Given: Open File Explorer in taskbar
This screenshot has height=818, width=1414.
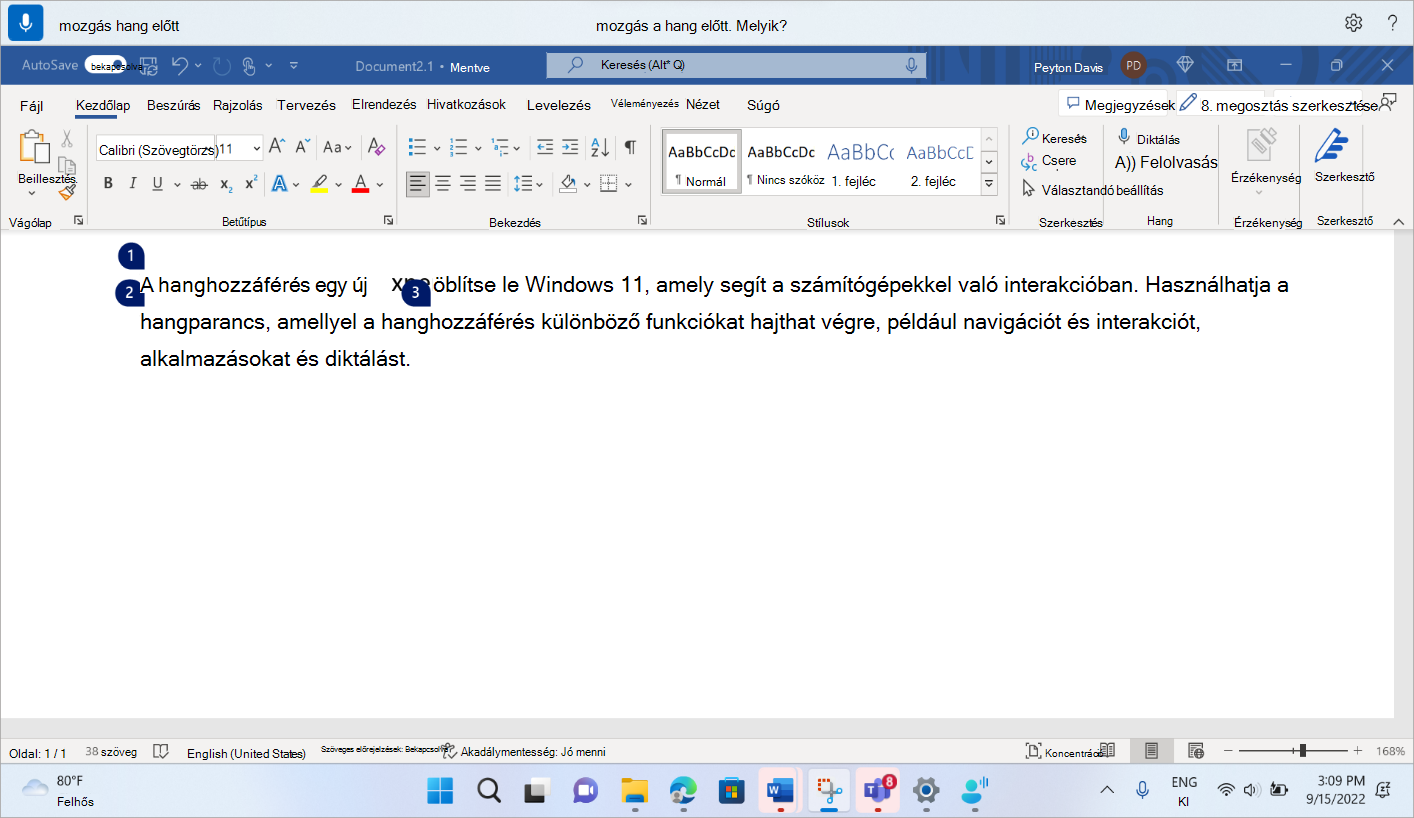Looking at the screenshot, I should pyautogui.click(x=634, y=790).
